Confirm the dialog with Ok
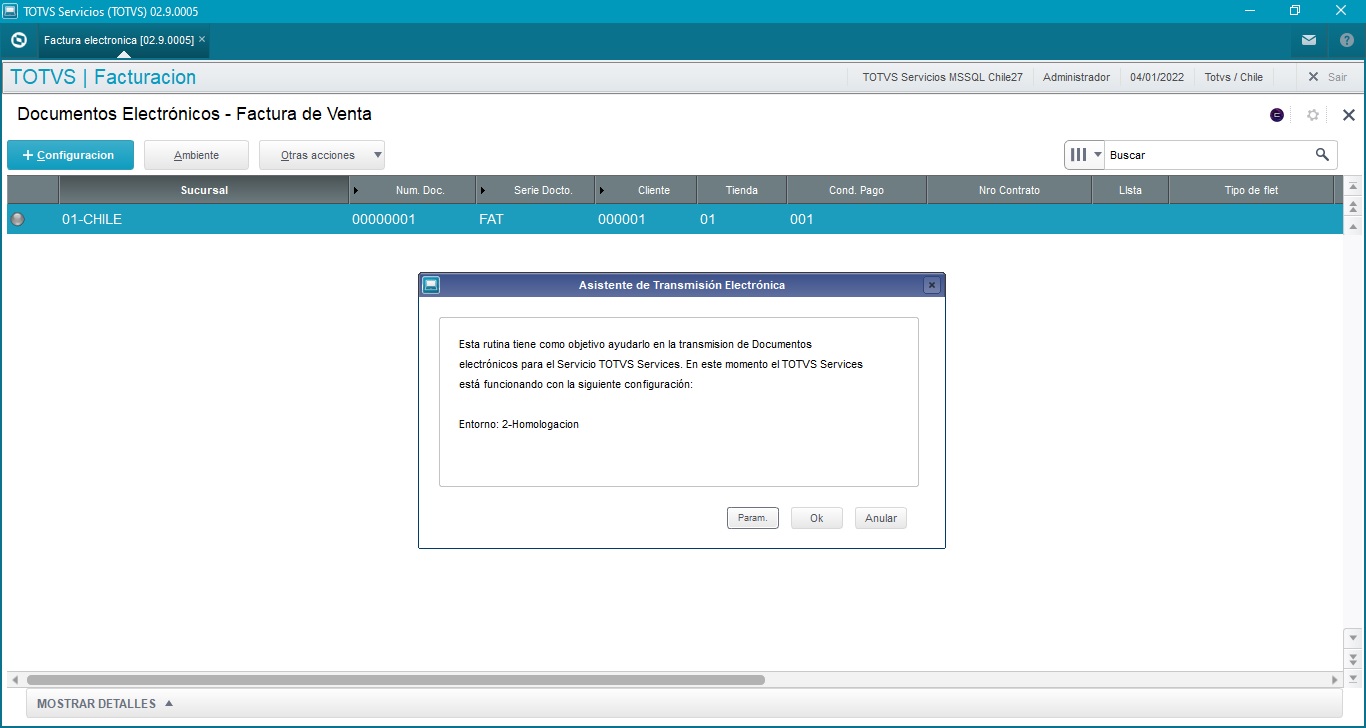 tap(817, 518)
